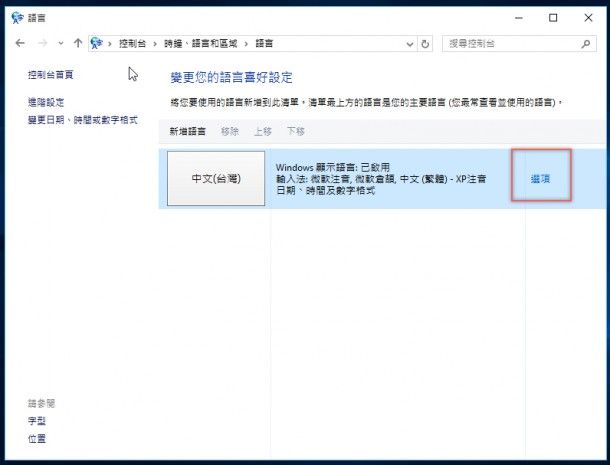
Task: Refresh the page with the refresh icon
Action: click(425, 44)
